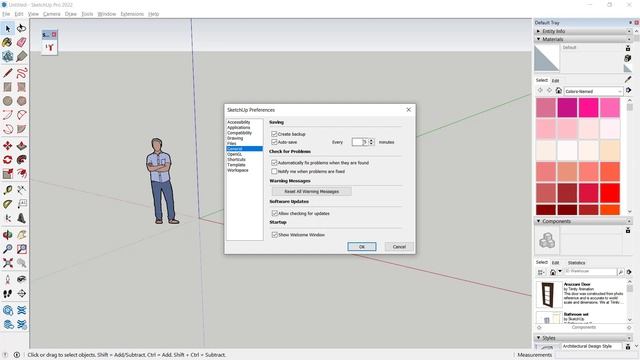Pick the bright red color swatch

point(610,193)
